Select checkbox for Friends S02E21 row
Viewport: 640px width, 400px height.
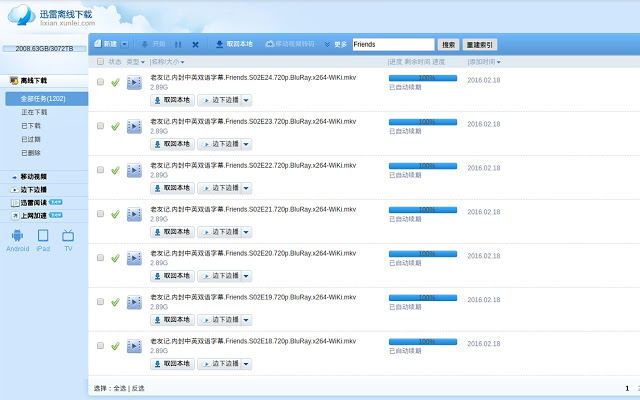point(100,214)
